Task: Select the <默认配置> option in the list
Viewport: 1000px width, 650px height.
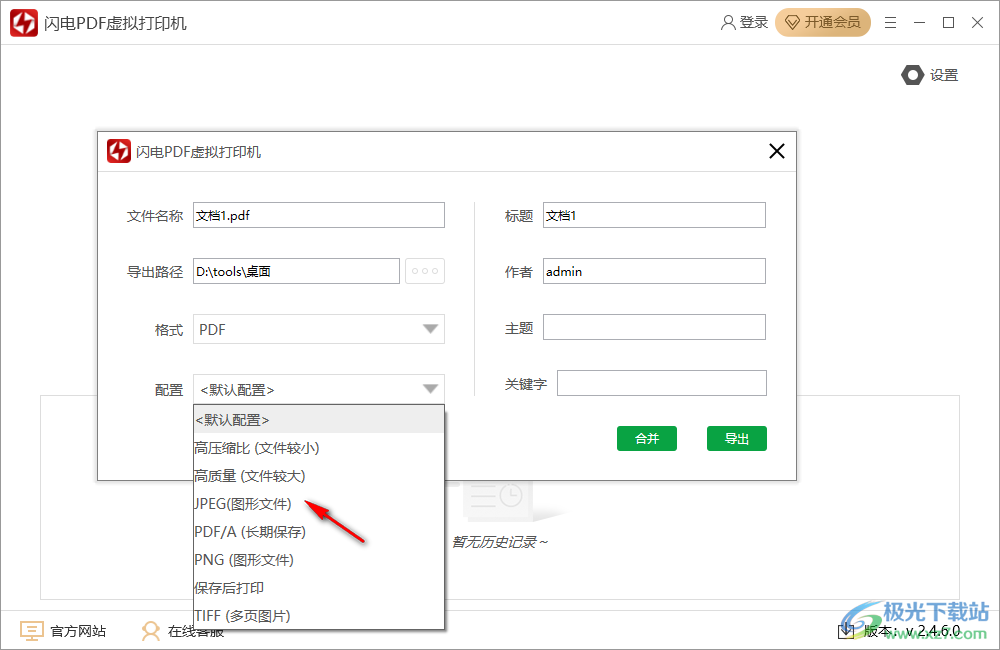Action: 318,420
